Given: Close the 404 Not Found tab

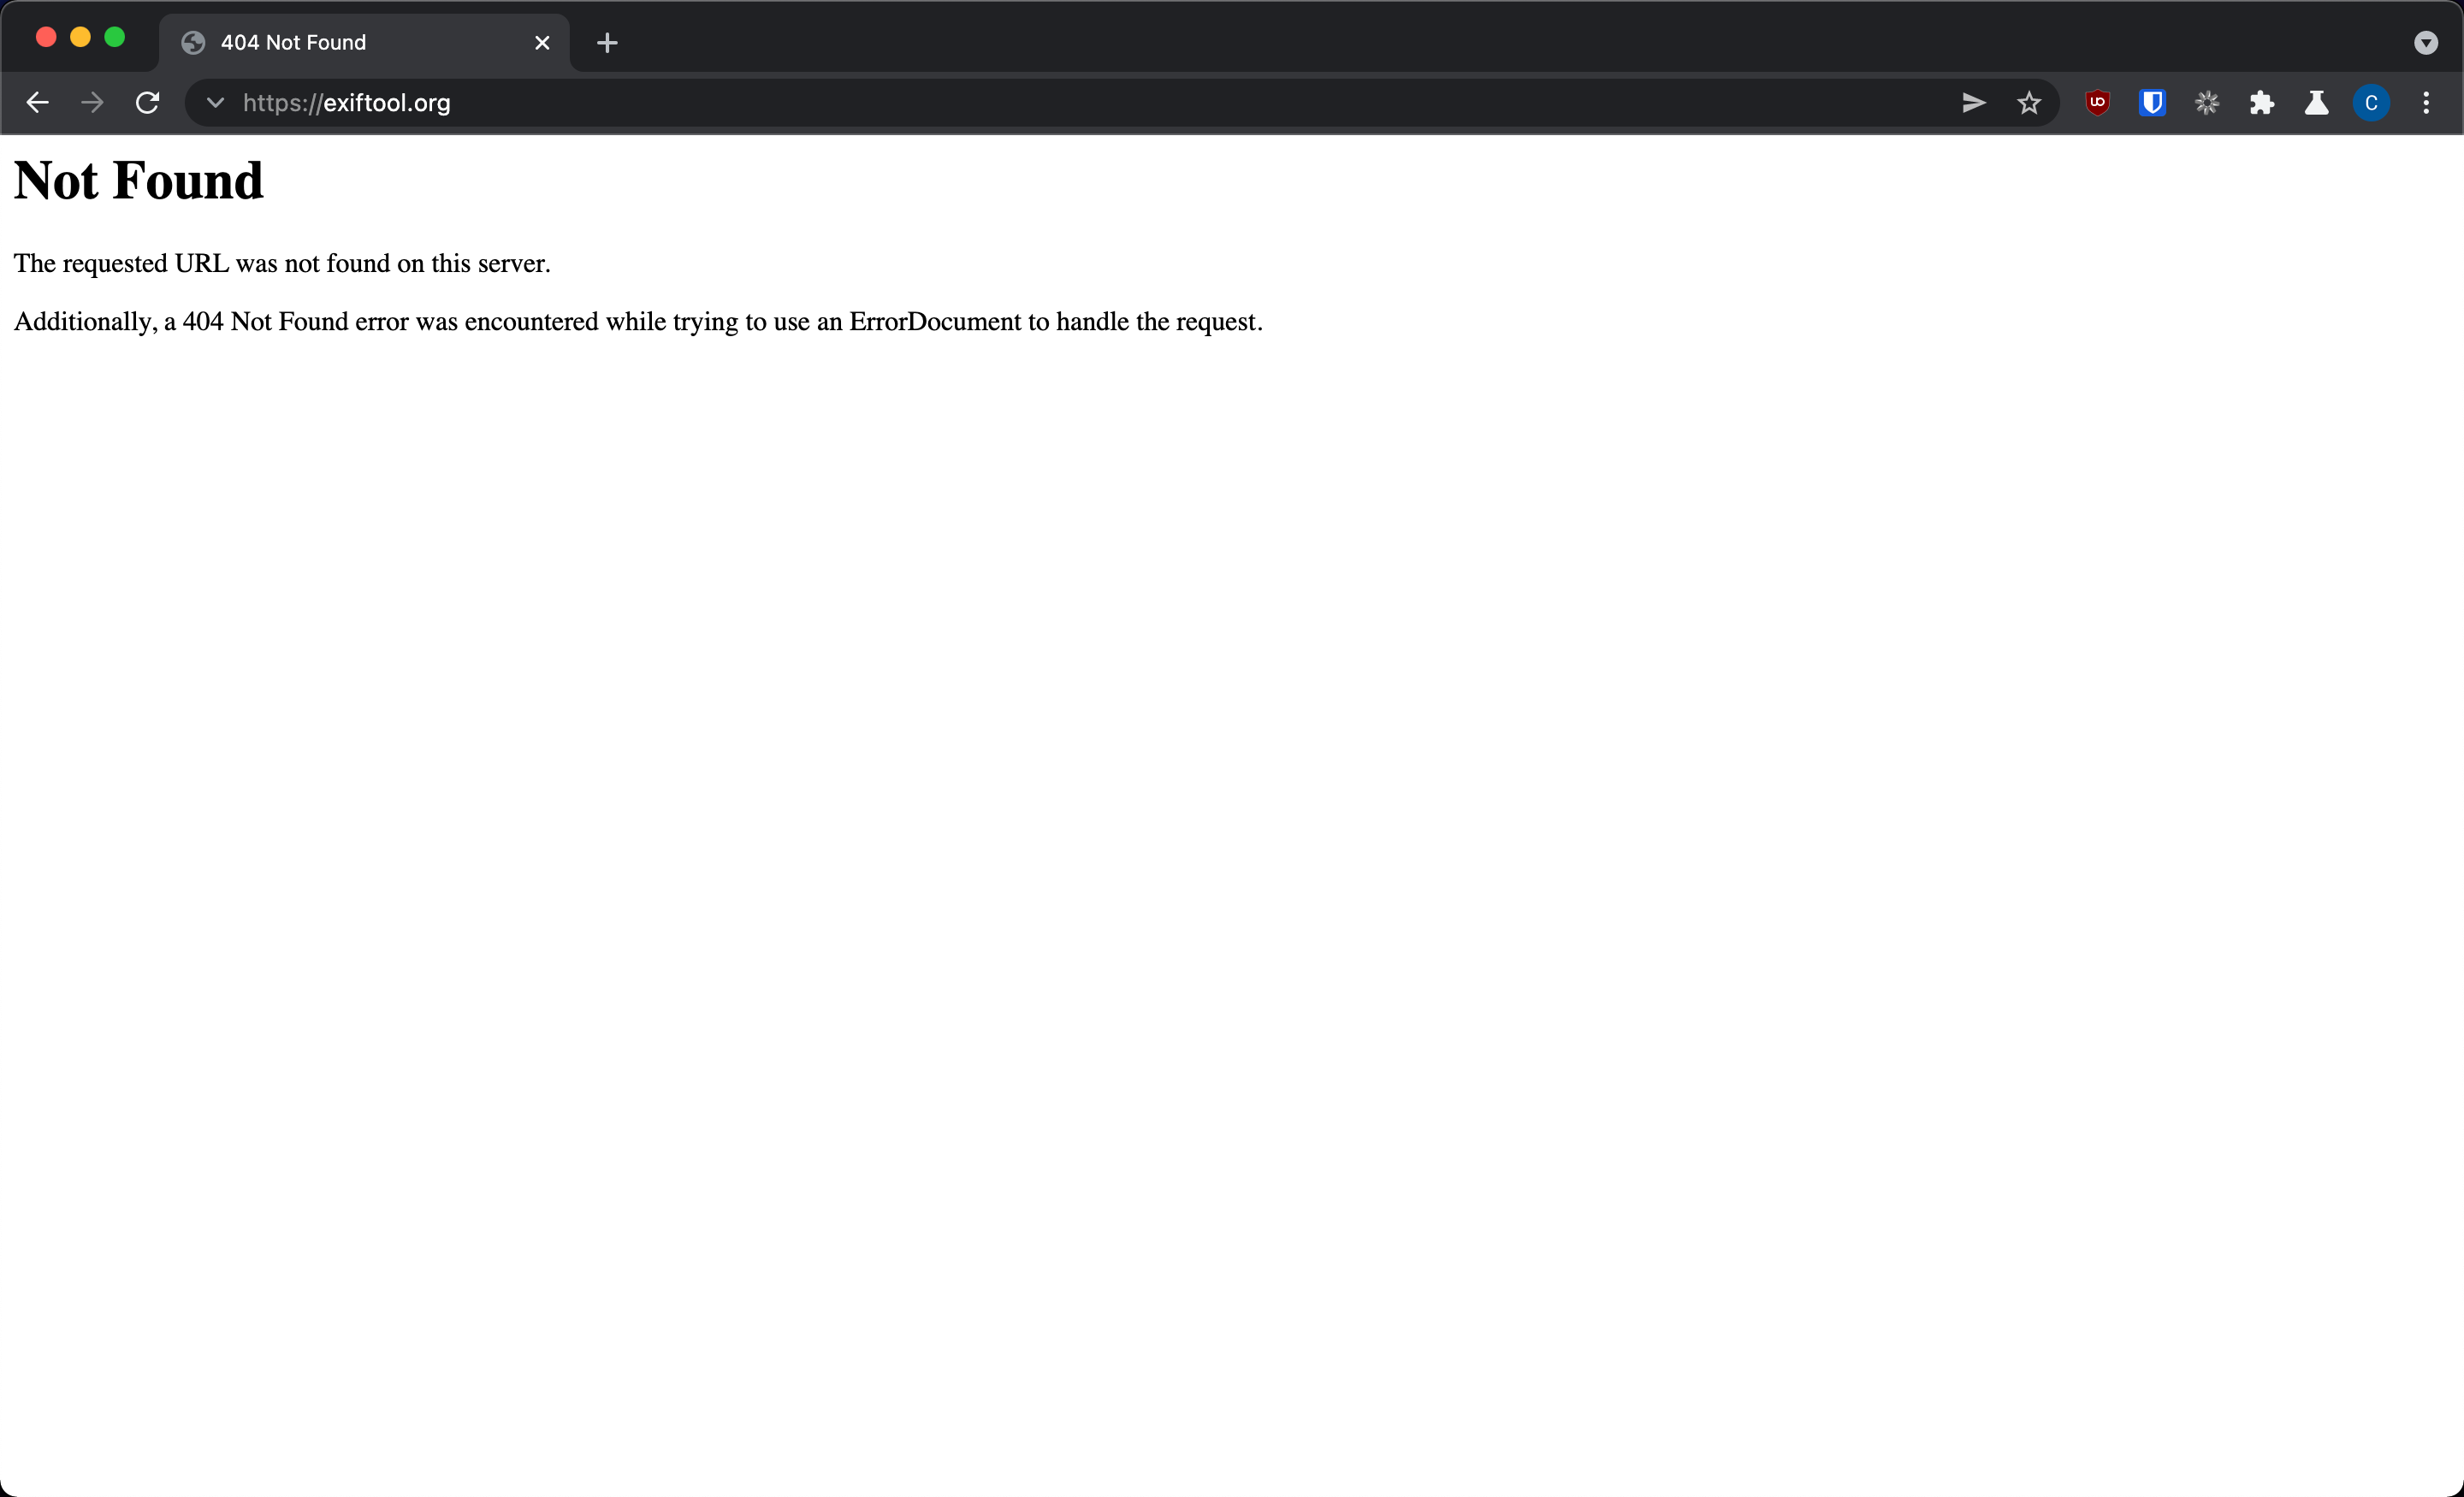Looking at the screenshot, I should [x=542, y=42].
